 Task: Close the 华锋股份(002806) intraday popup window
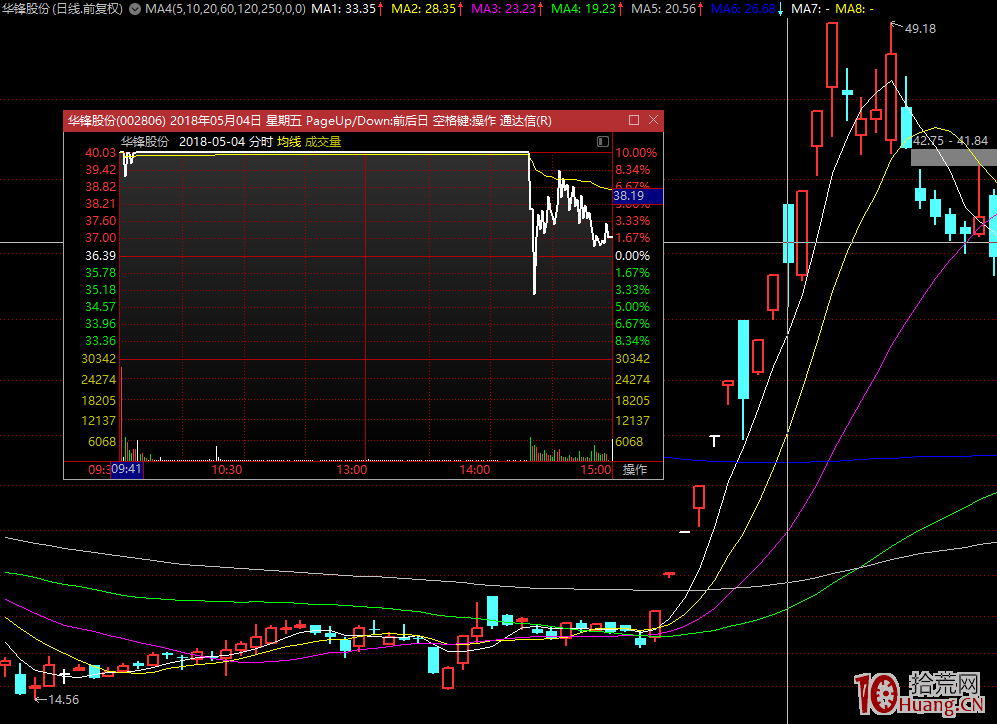(x=653, y=120)
